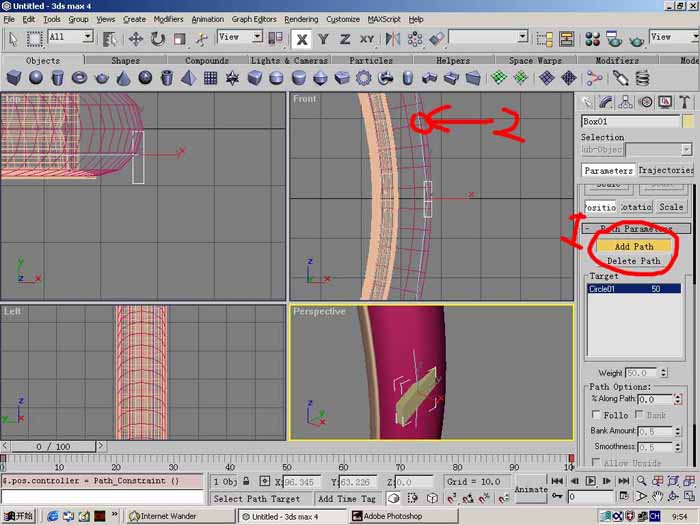700x525 pixels.
Task: Open the Modifiers menu
Action: 168,19
